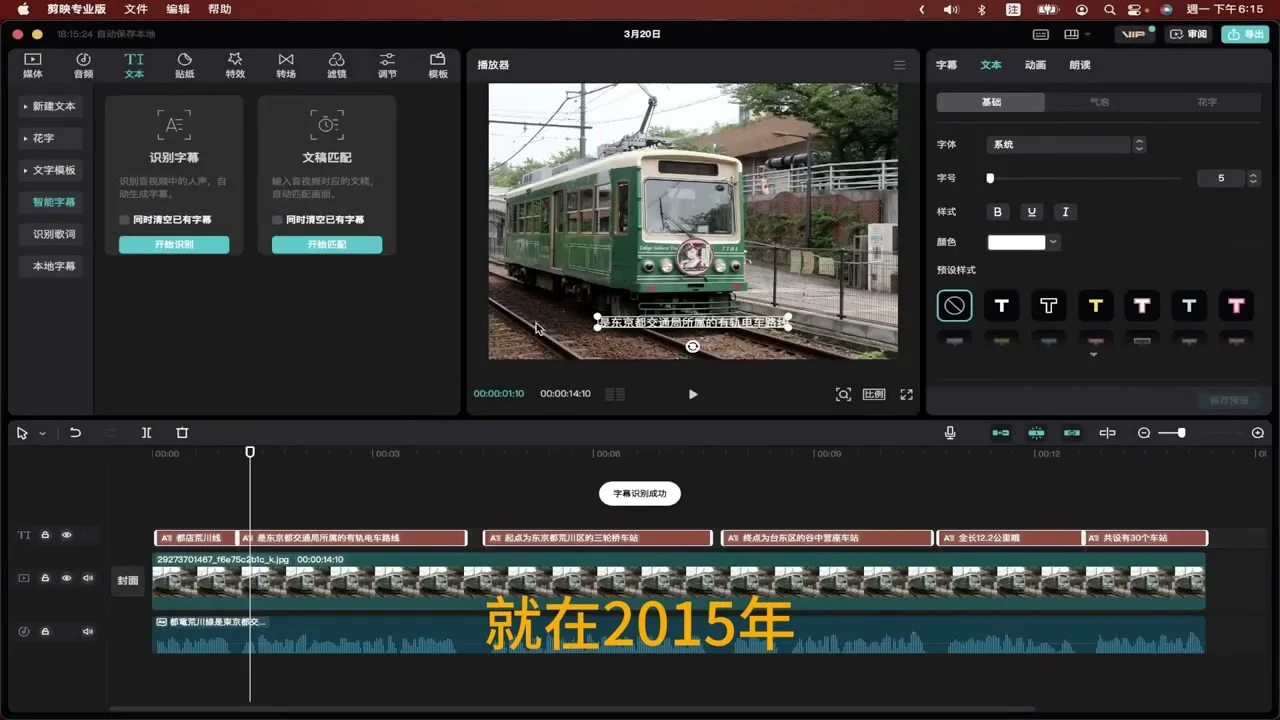Image resolution: width=1280 pixels, height=720 pixels.
Task: Toggle subtitle track visibility eye icon
Action: pos(67,536)
